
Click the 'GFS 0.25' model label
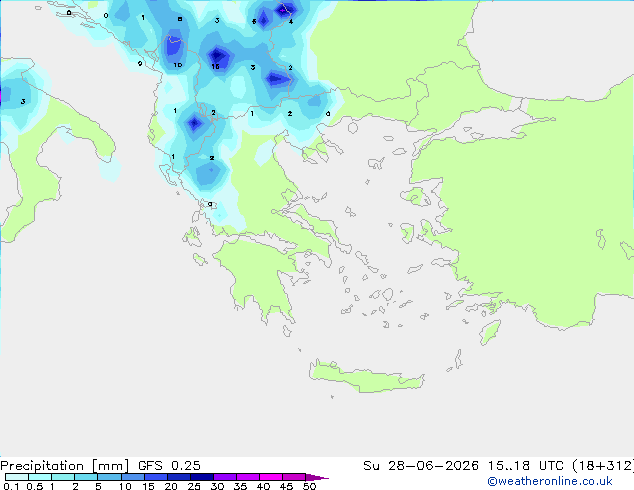pyautogui.click(x=169, y=466)
